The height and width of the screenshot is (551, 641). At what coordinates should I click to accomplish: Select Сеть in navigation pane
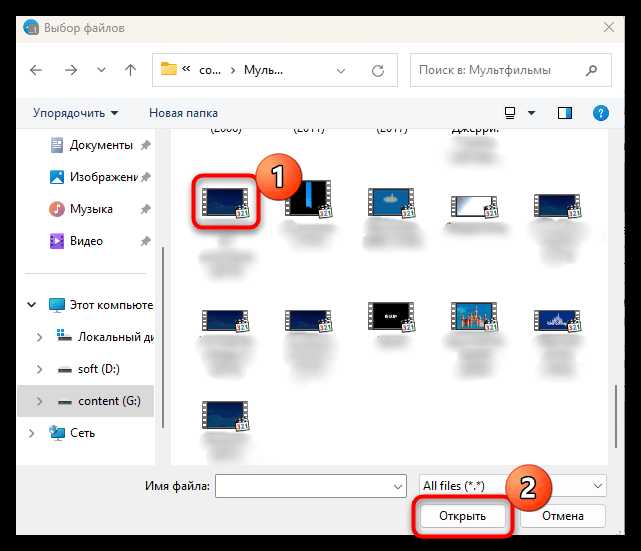[72, 433]
